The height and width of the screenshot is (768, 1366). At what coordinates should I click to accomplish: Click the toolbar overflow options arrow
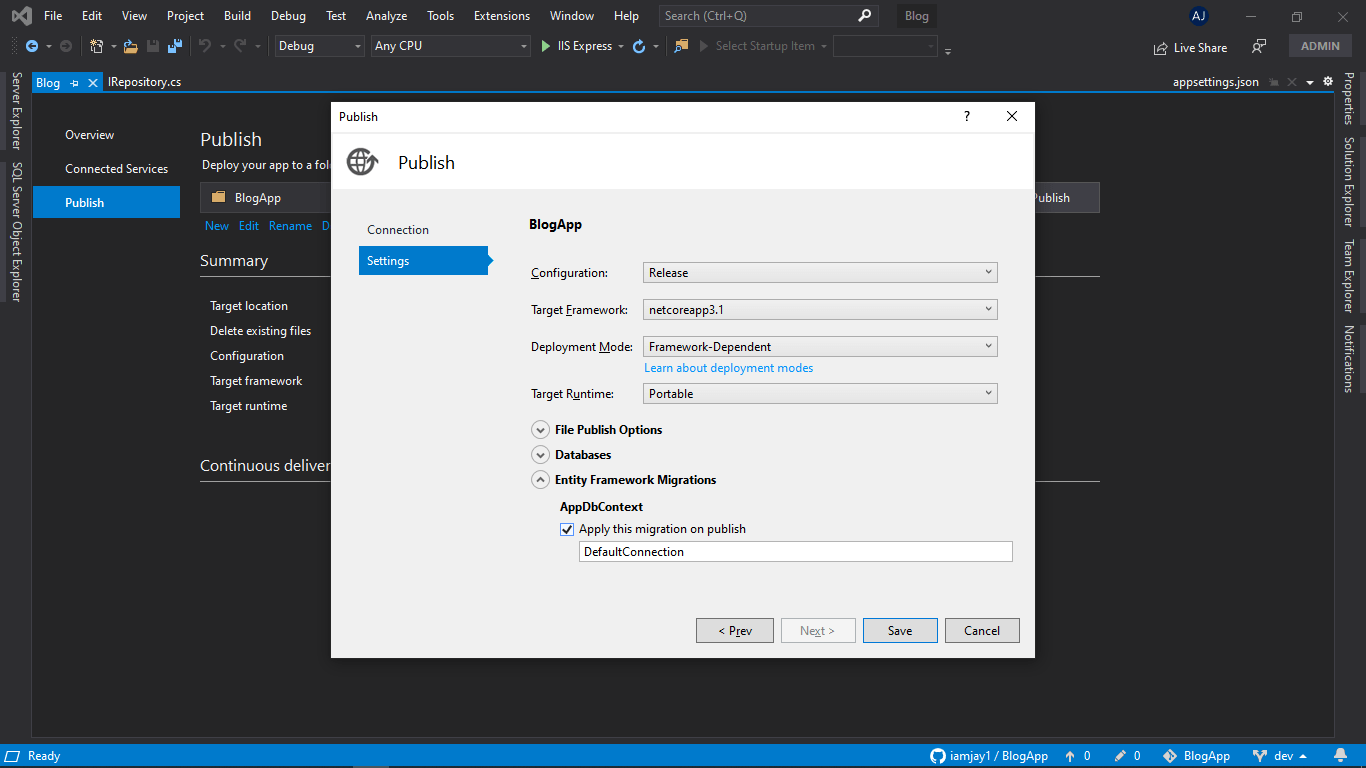tap(948, 51)
